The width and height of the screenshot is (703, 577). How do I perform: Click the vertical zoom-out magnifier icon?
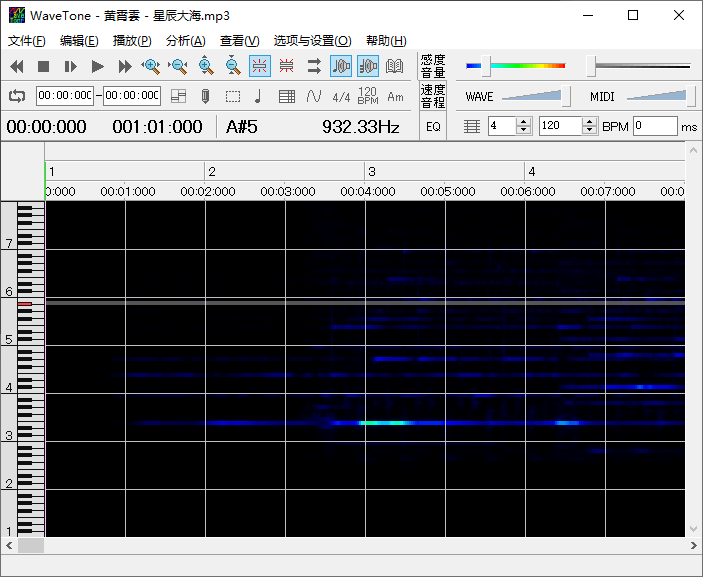coord(232,66)
